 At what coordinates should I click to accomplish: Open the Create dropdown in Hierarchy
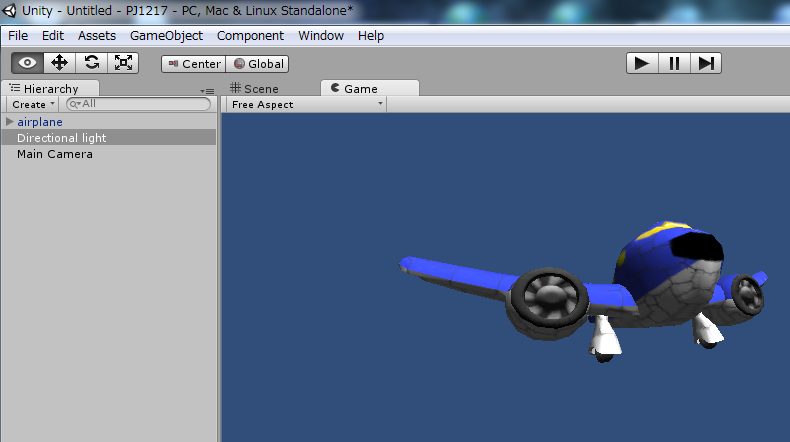32,104
